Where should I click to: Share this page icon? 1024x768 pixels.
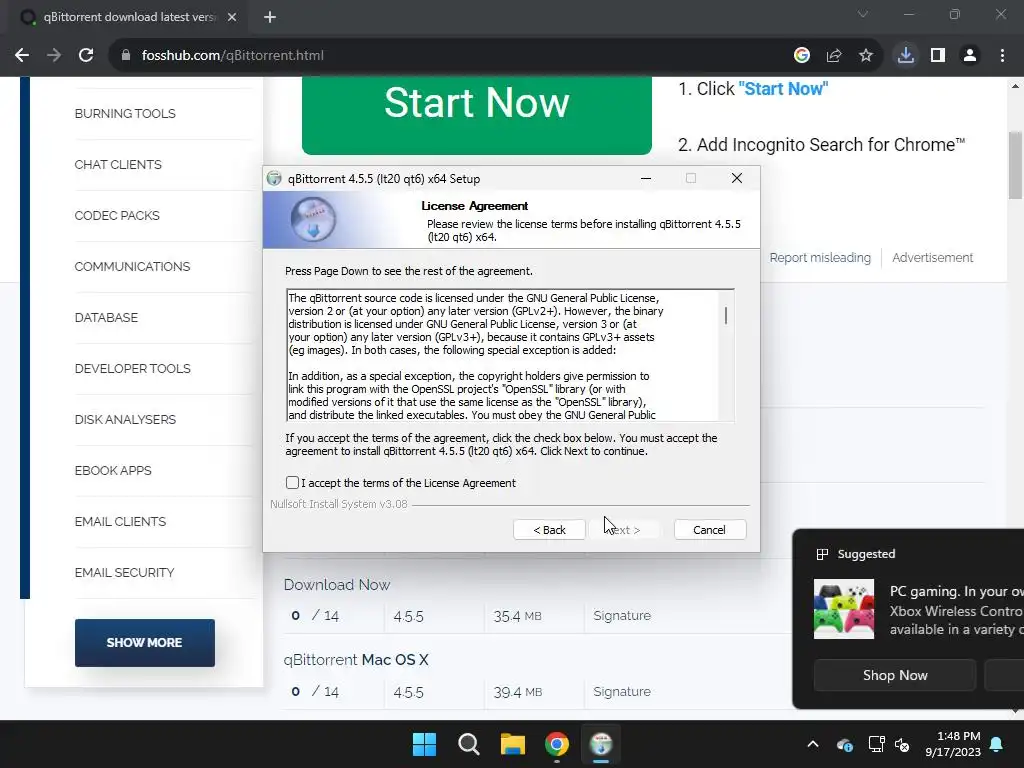[x=834, y=56]
